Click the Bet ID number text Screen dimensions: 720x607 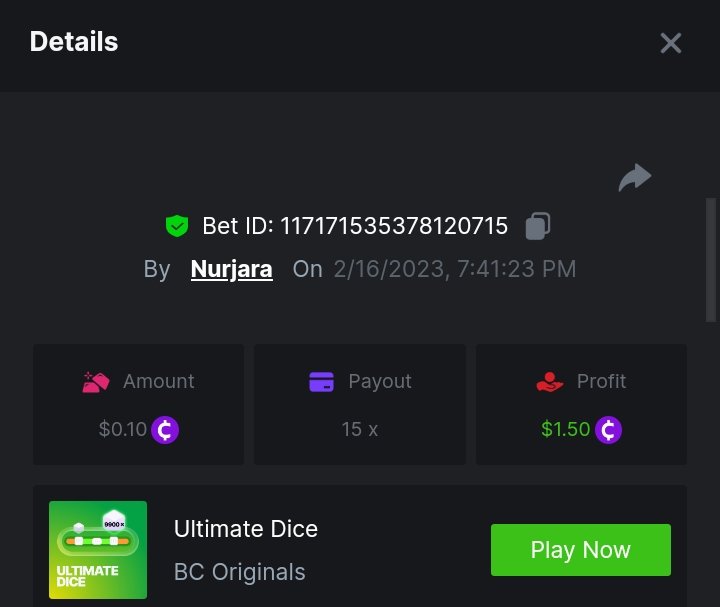(x=394, y=227)
